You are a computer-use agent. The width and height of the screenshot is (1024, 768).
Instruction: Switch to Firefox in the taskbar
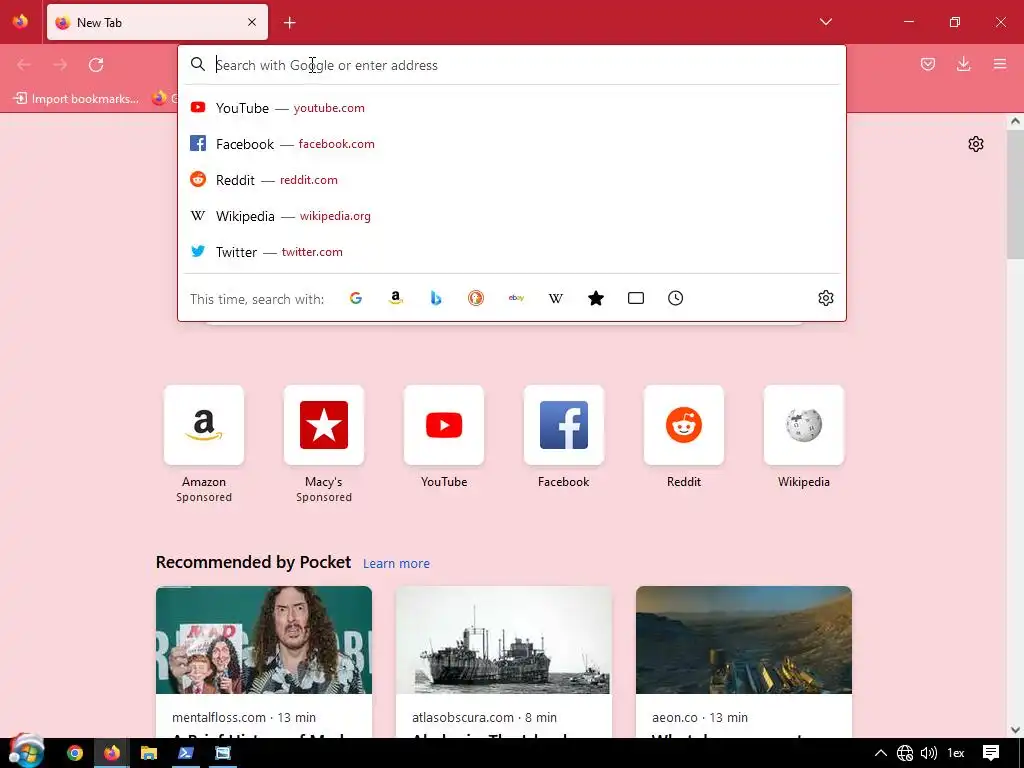click(112, 753)
